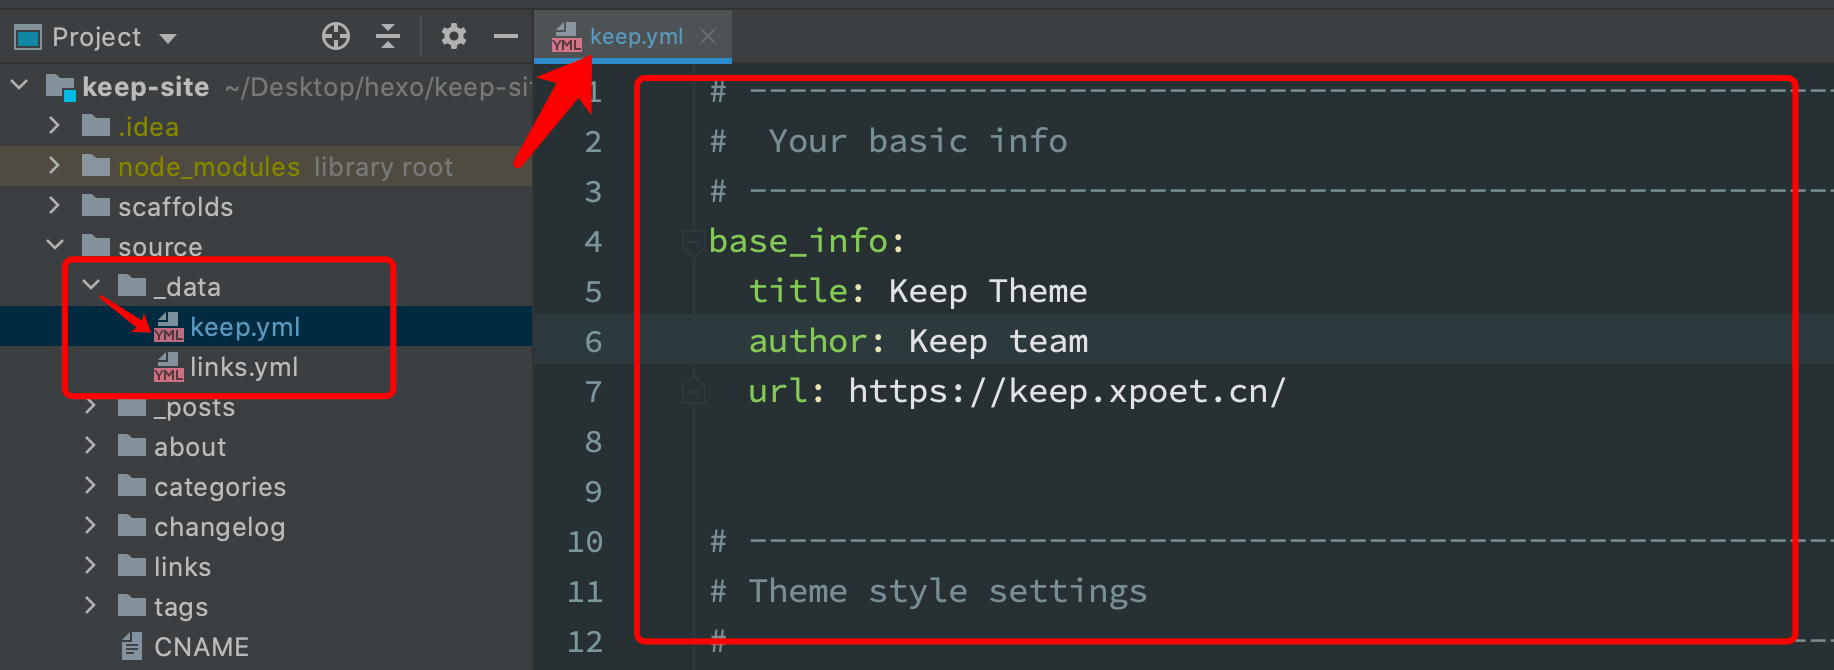Click fold end marker on url line
1834x670 pixels.
tap(693, 391)
